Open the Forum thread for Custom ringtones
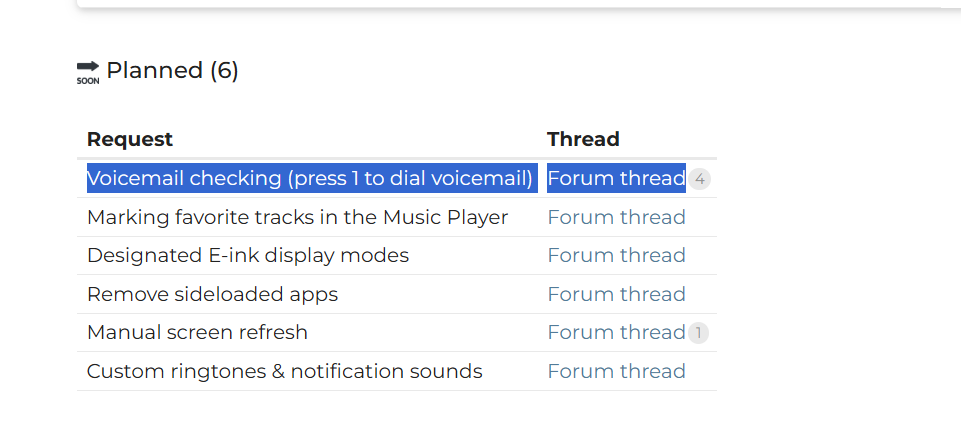 tap(616, 371)
